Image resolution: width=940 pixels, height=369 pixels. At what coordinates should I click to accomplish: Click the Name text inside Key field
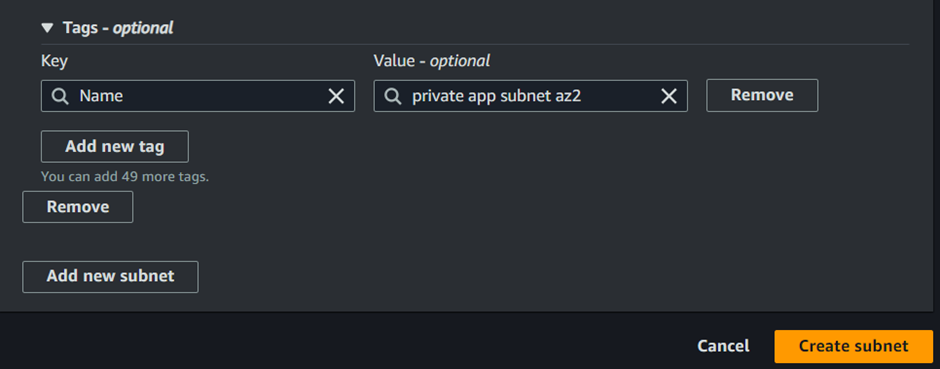coord(101,96)
